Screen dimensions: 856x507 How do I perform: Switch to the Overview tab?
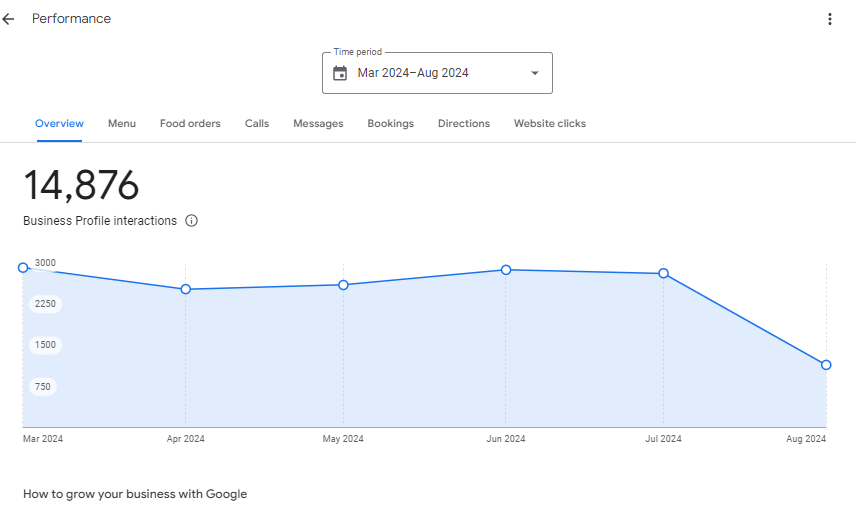(59, 124)
